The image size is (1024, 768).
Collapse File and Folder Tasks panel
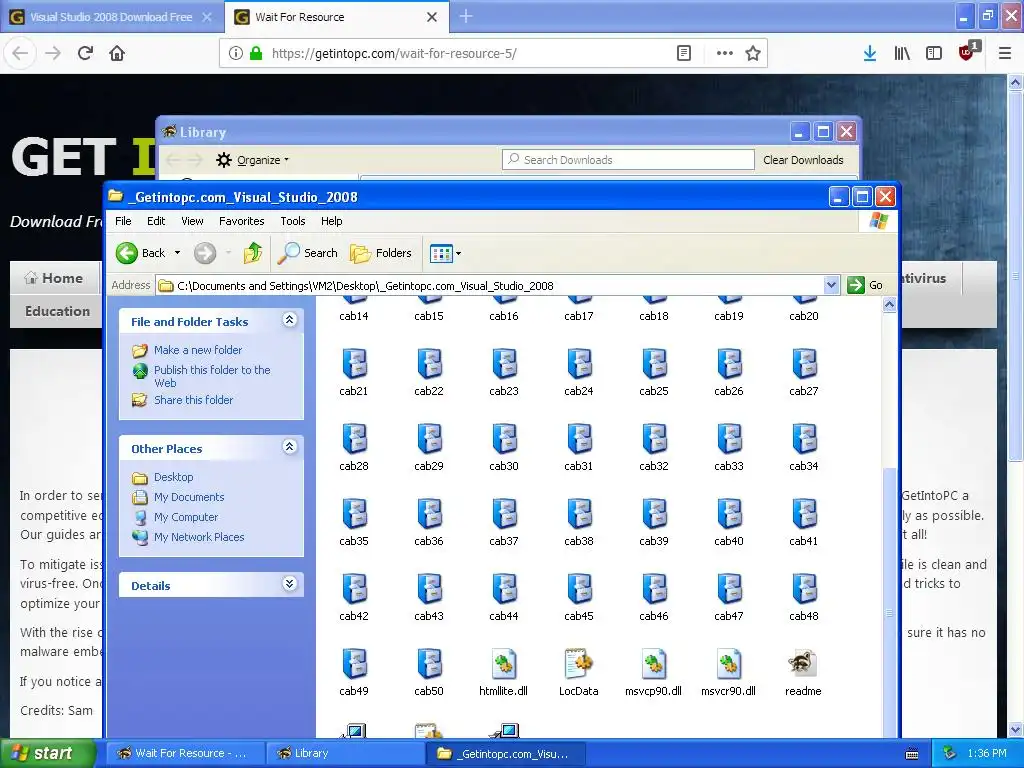289,319
